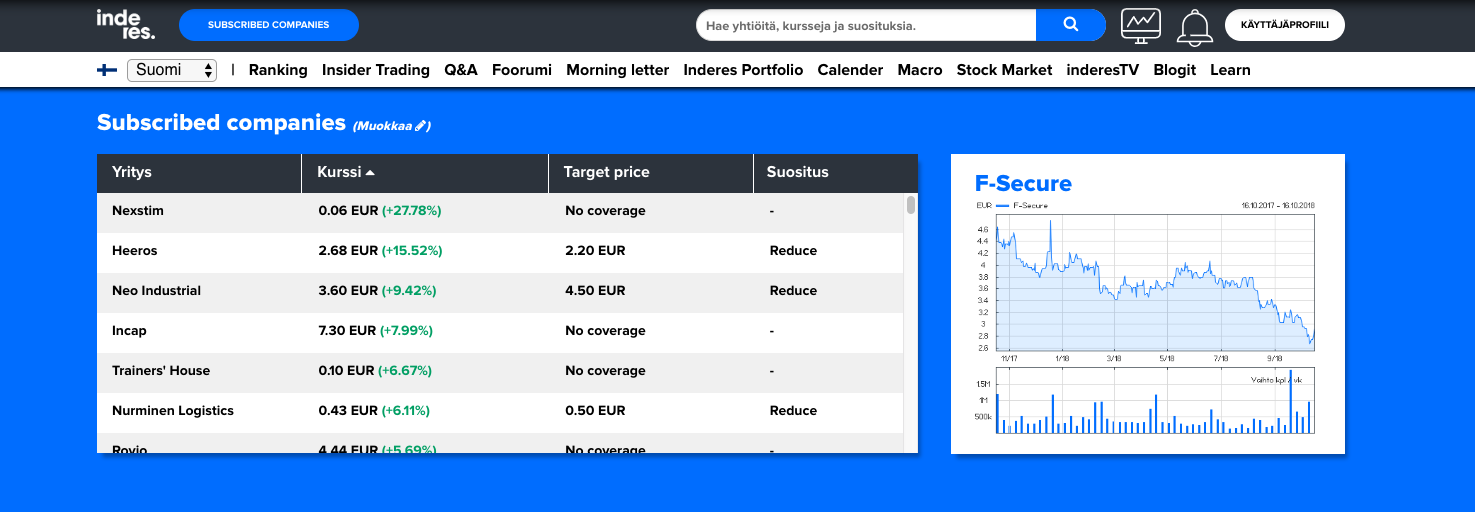Sort by Kurssi column arrow
The width and height of the screenshot is (1475, 512).
click(x=370, y=173)
